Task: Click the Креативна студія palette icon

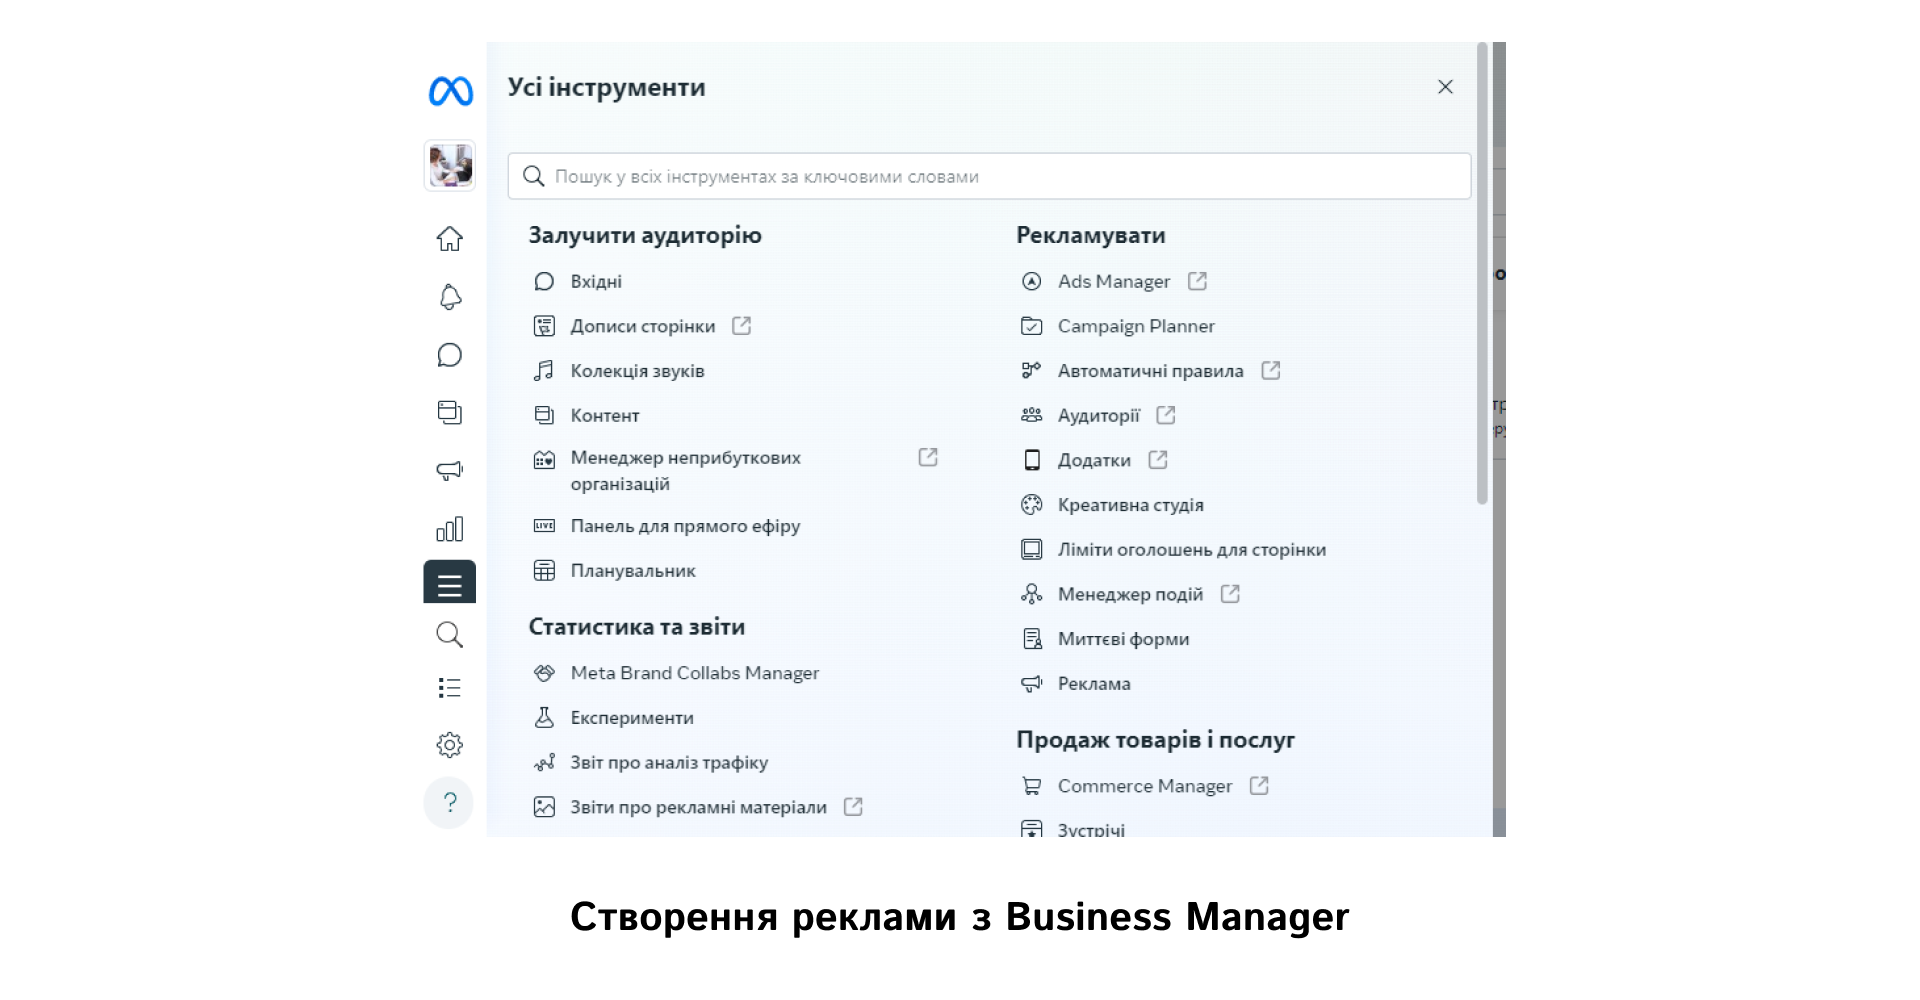Action: click(x=1032, y=505)
